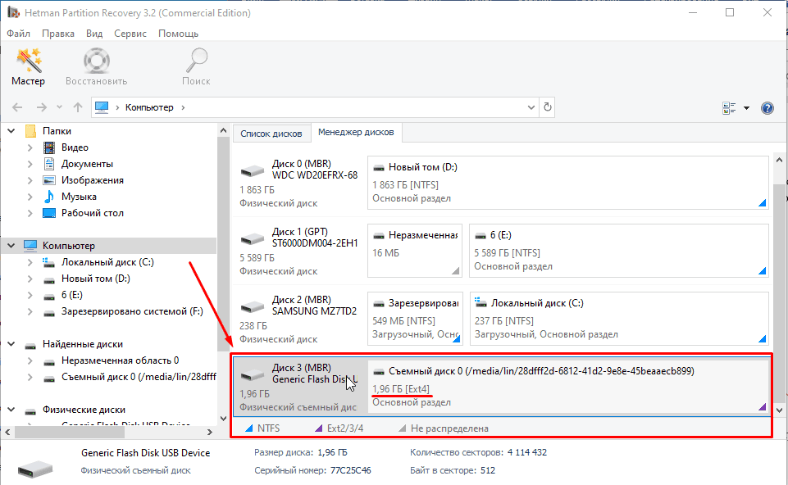
Task: Click Ext2/3/4 legend entry
Action: pyautogui.click(x=339, y=429)
